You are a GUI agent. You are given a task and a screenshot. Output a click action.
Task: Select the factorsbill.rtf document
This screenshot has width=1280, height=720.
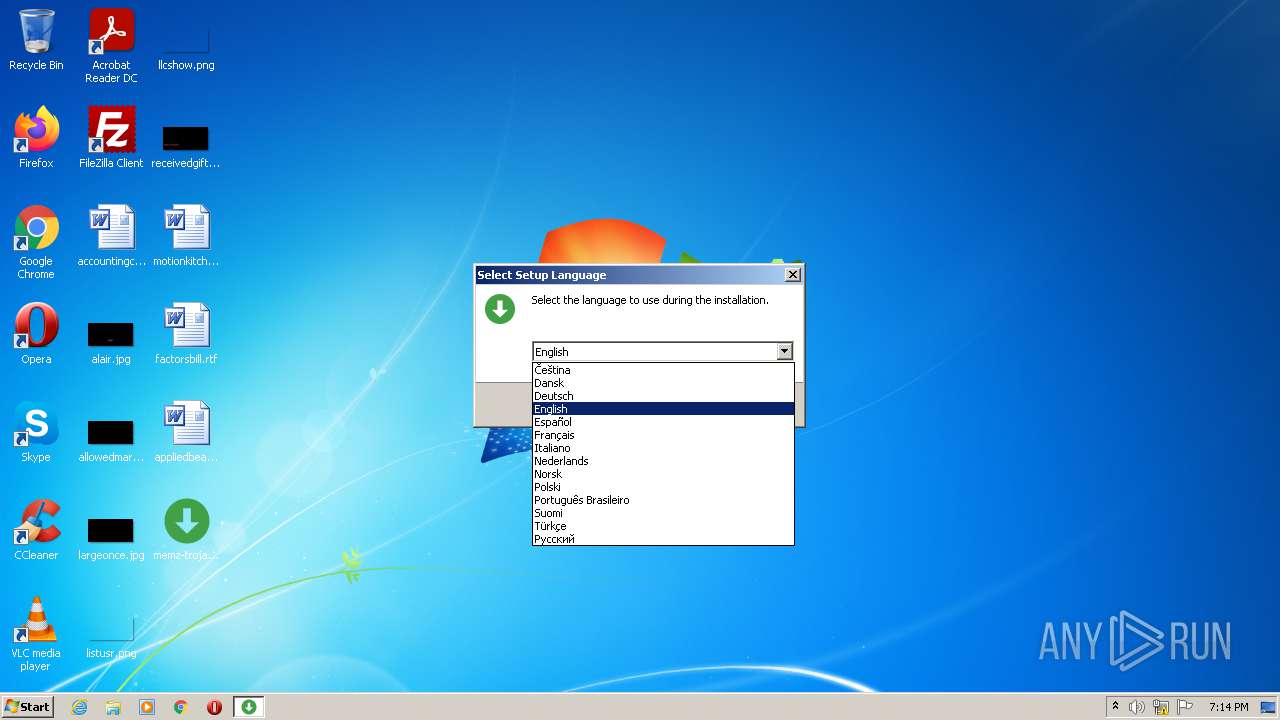186,334
